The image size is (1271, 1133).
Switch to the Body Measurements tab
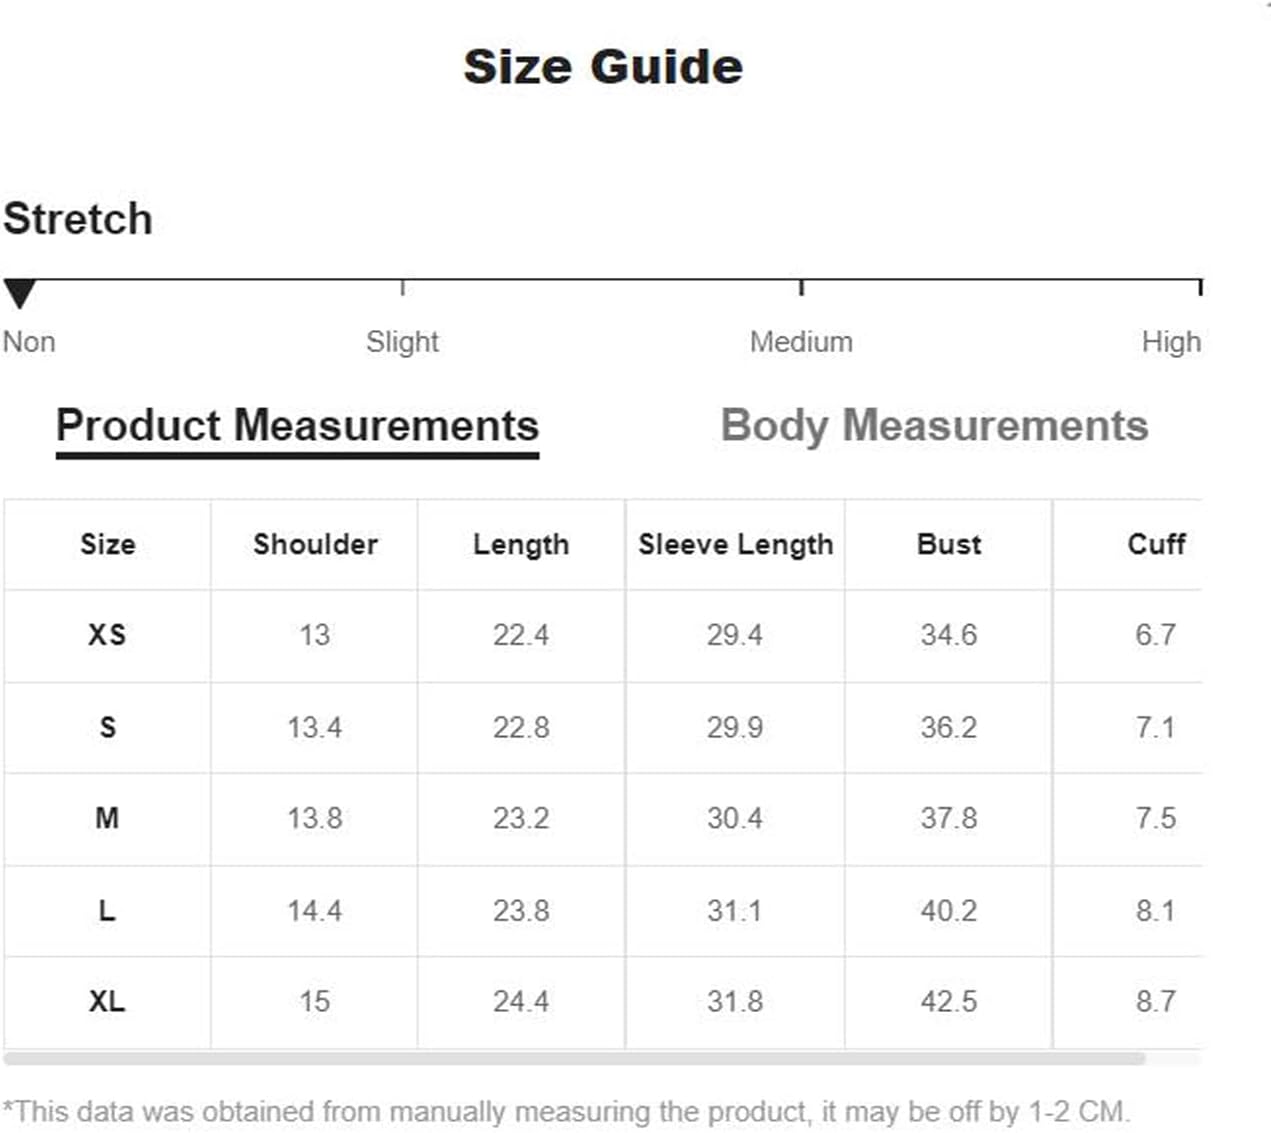click(x=934, y=426)
